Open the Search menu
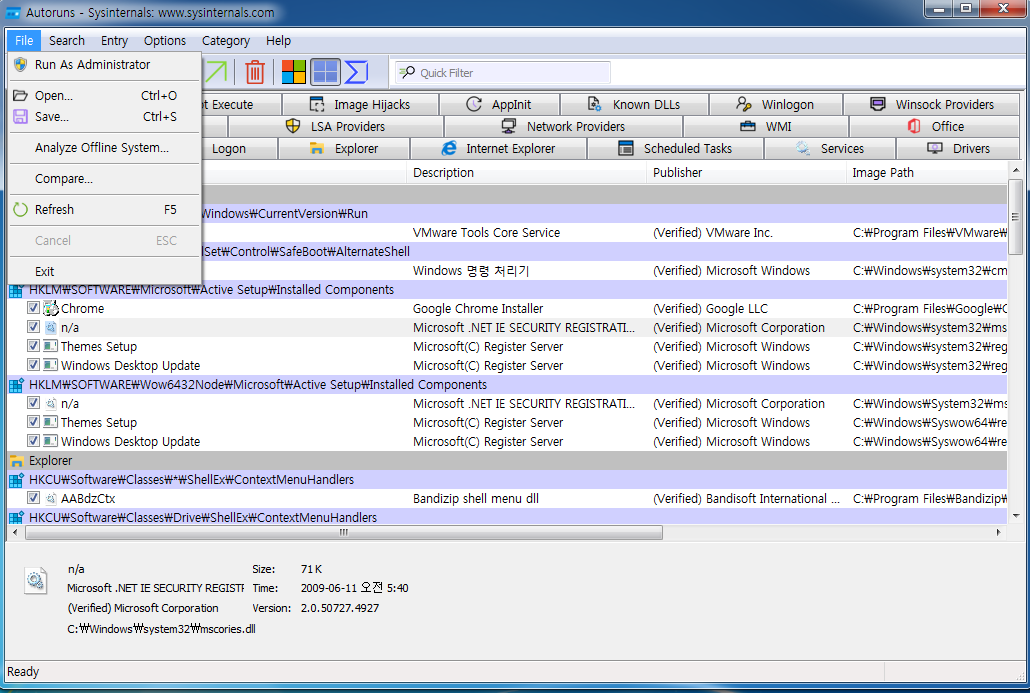Image resolution: width=1030 pixels, height=693 pixels. [67, 41]
